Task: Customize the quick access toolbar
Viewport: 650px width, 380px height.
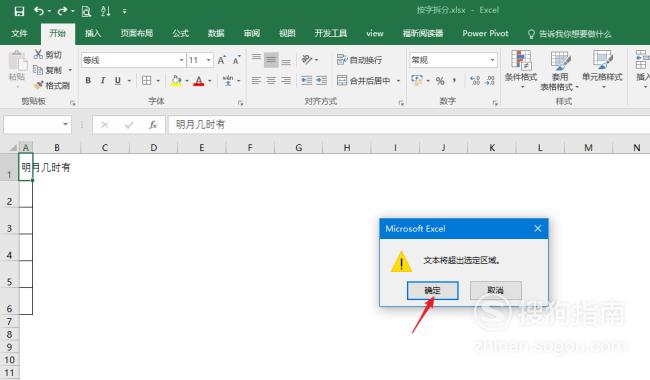Action: [x=124, y=12]
